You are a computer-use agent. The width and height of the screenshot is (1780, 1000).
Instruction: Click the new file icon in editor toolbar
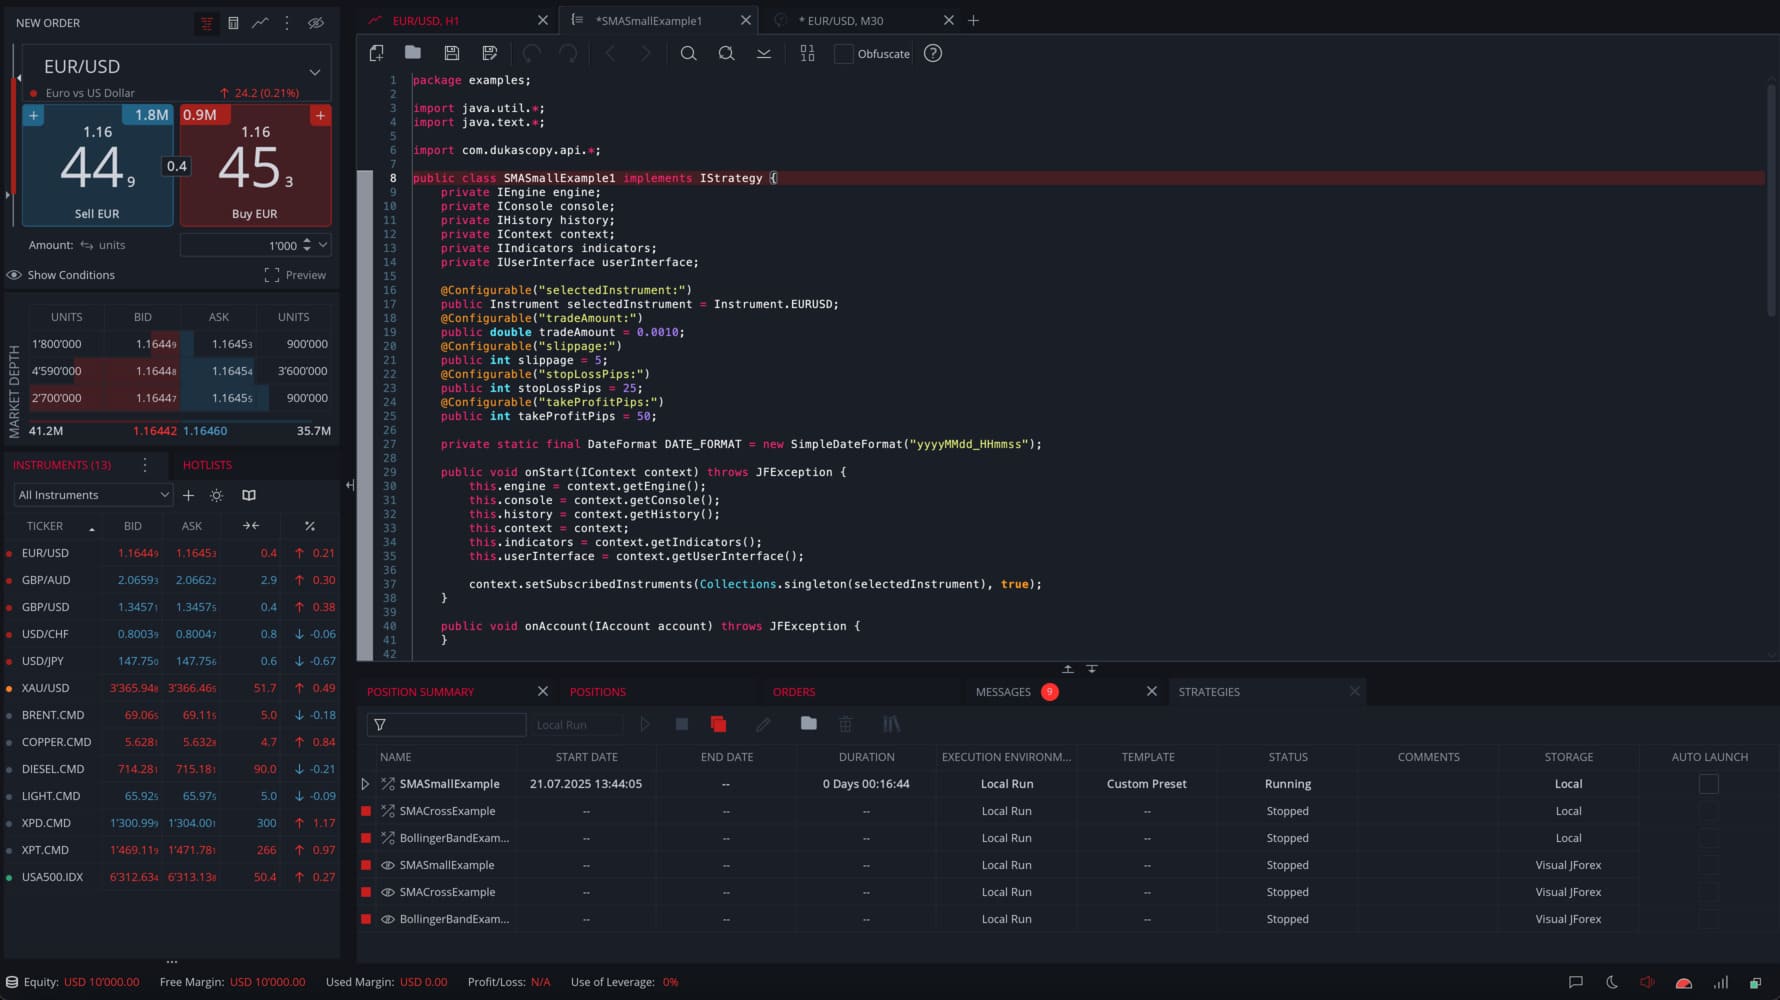click(376, 53)
